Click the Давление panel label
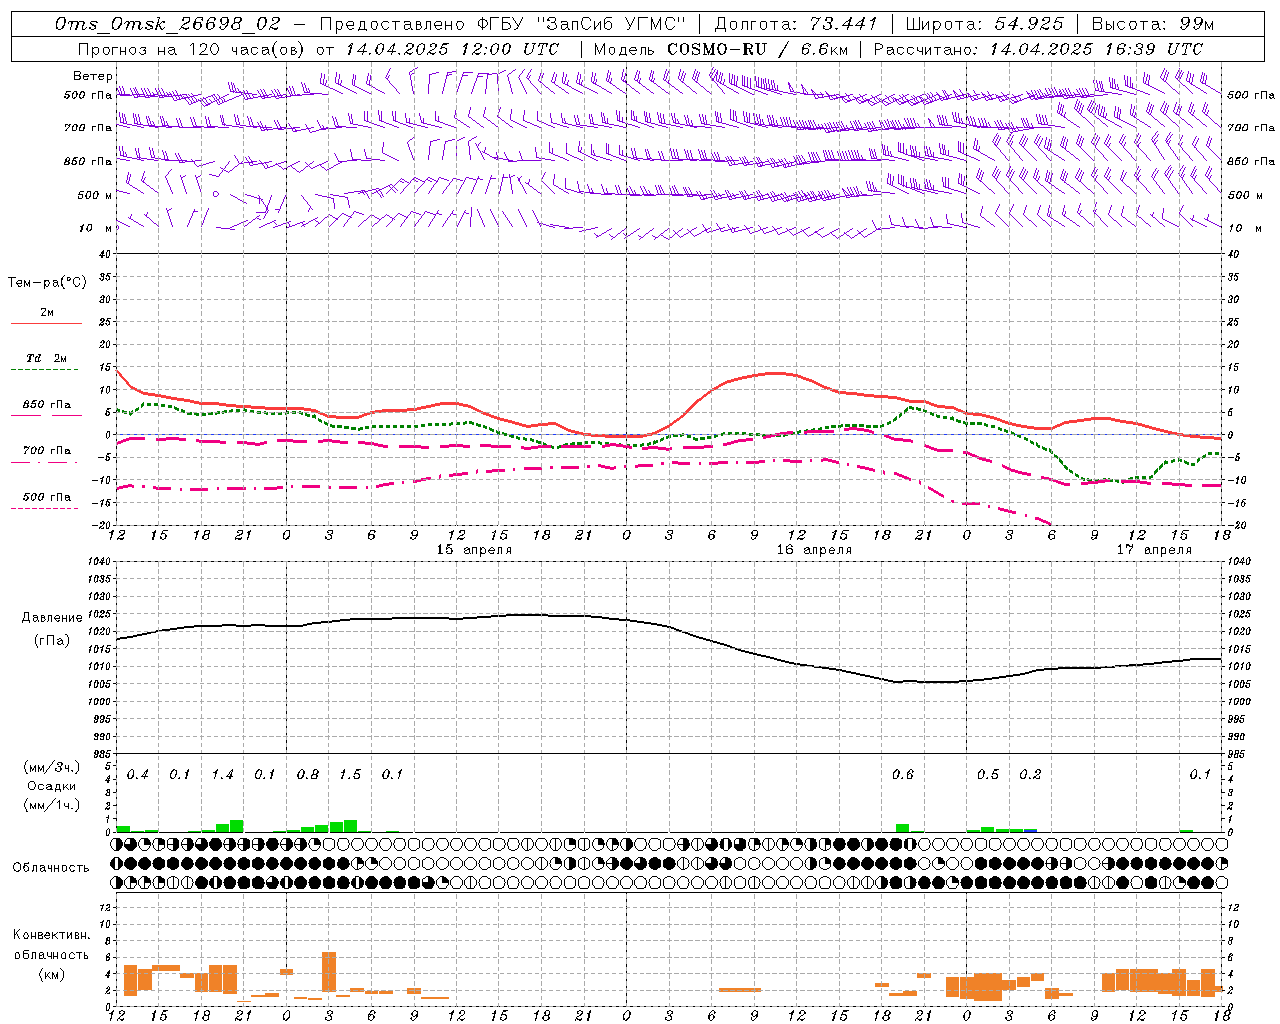The height and width of the screenshot is (1024, 1280). click(x=52, y=618)
